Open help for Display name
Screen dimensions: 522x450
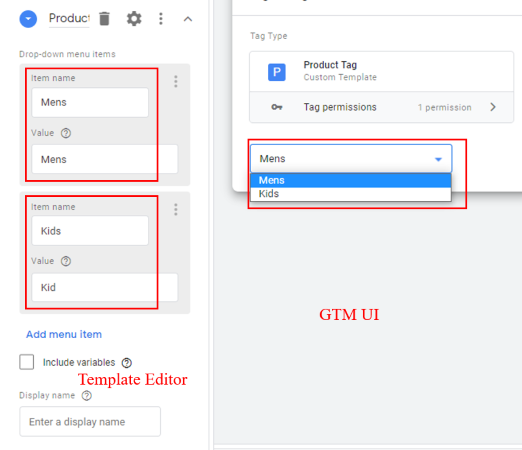point(87,396)
